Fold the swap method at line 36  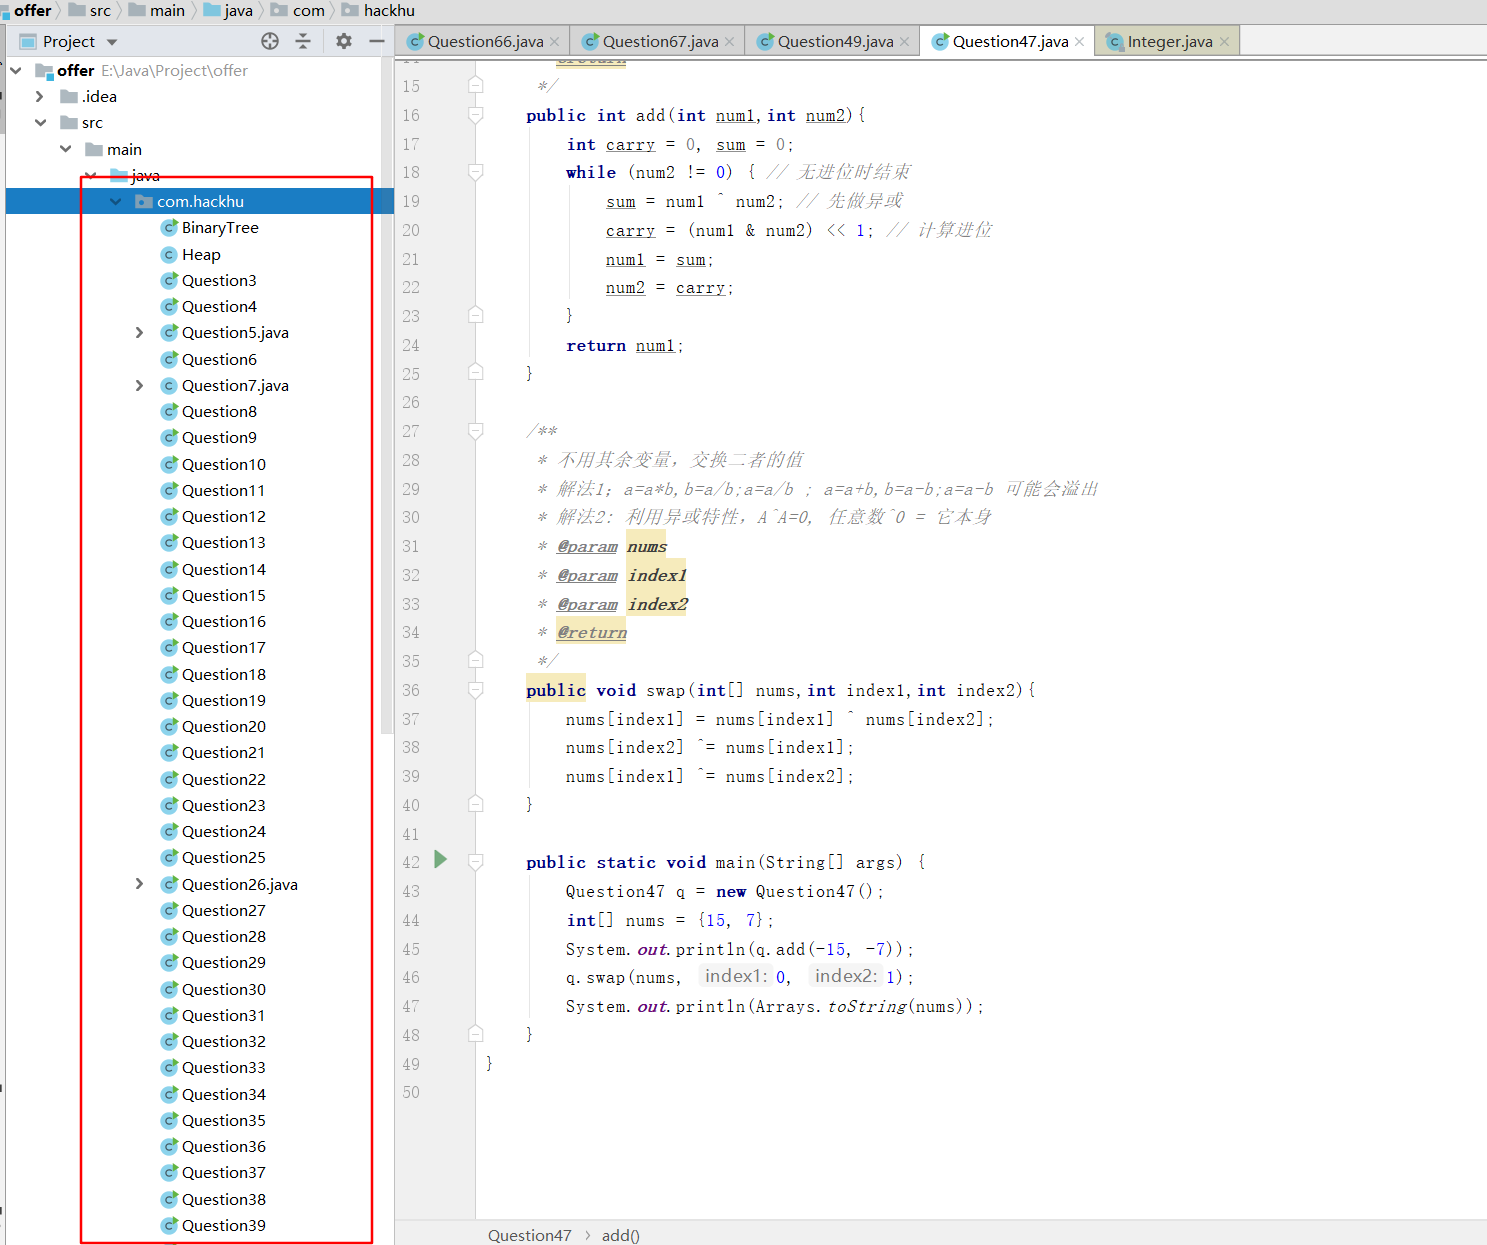point(476,690)
